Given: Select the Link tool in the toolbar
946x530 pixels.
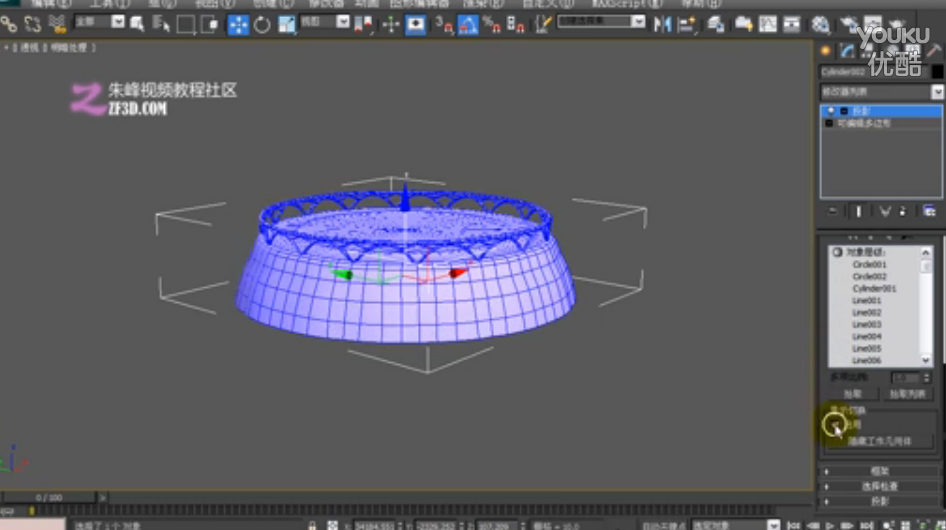Looking at the screenshot, I should 8,25.
